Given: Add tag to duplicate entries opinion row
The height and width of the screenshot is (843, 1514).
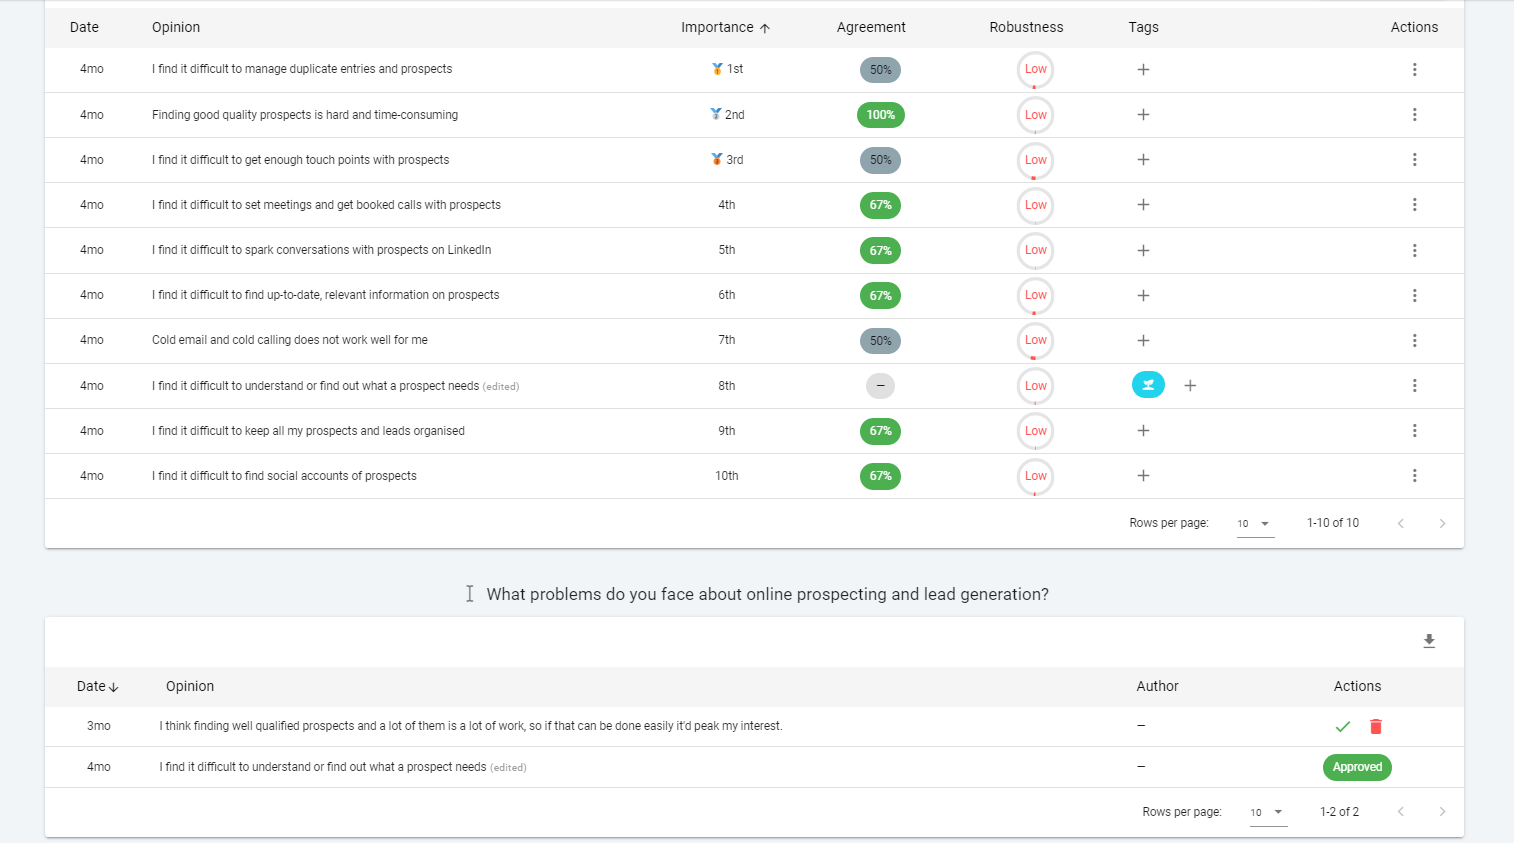Looking at the screenshot, I should (x=1143, y=69).
